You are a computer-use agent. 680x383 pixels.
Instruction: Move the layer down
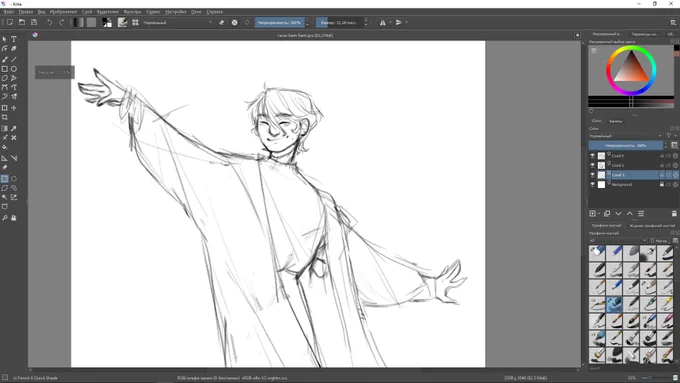[618, 213]
